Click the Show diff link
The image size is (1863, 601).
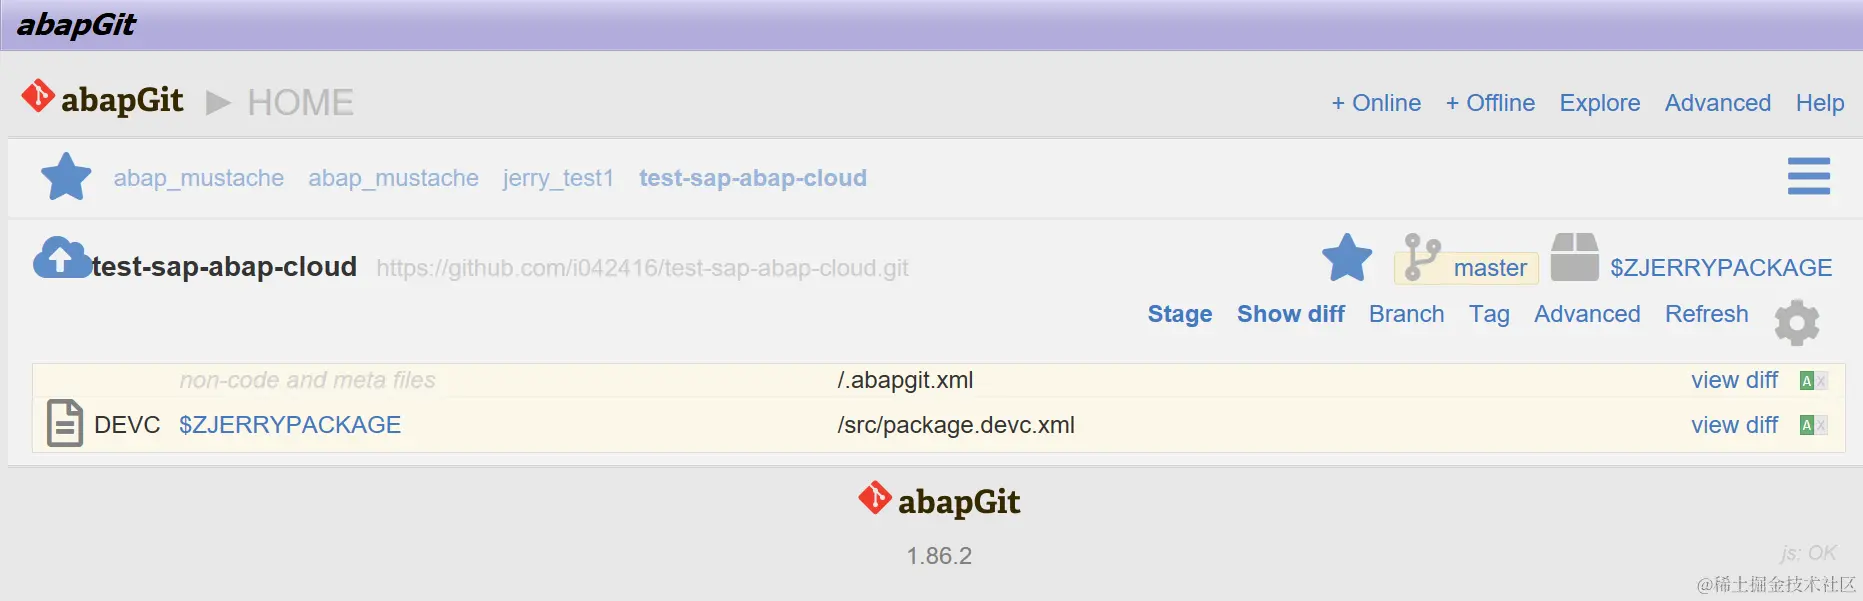point(1290,314)
